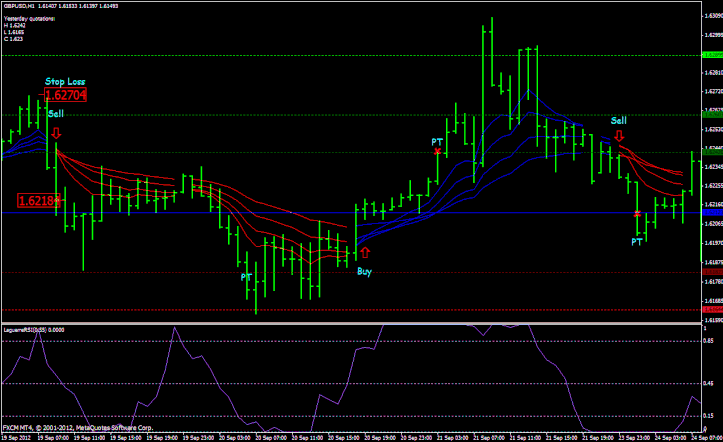This screenshot has height=442, width=723.
Task: Click the Yesterday quotations heading
Action: coord(29,18)
